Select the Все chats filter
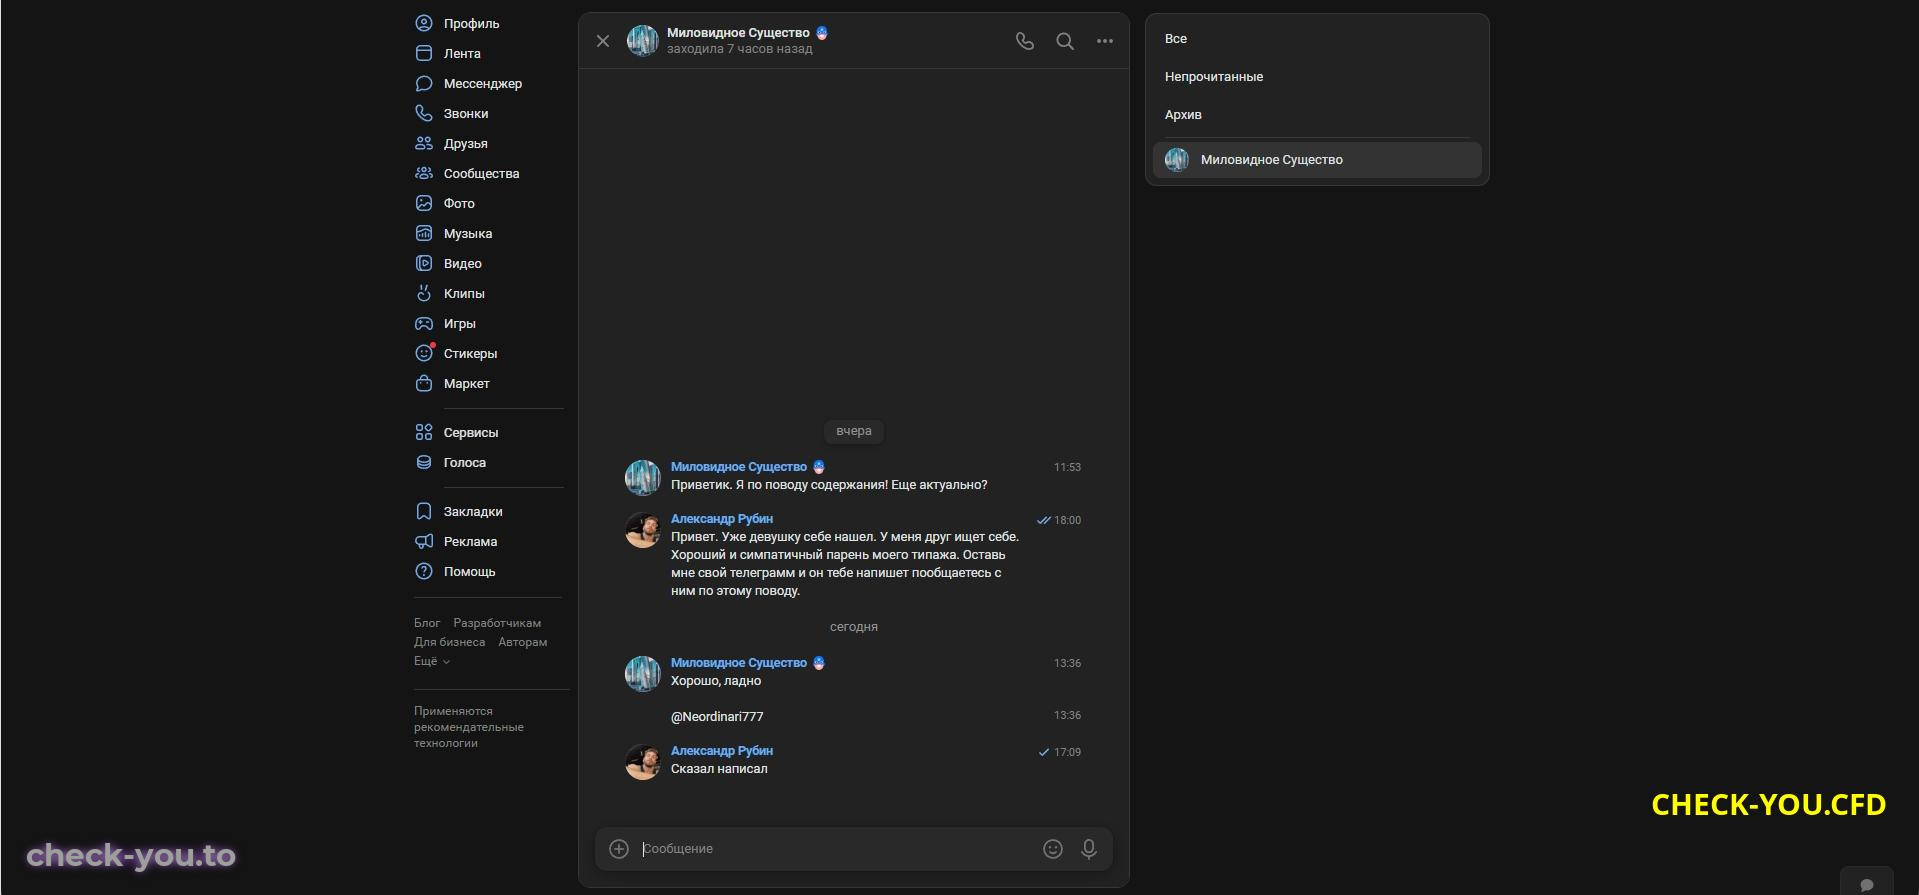This screenshot has width=1919, height=895. pyautogui.click(x=1317, y=39)
